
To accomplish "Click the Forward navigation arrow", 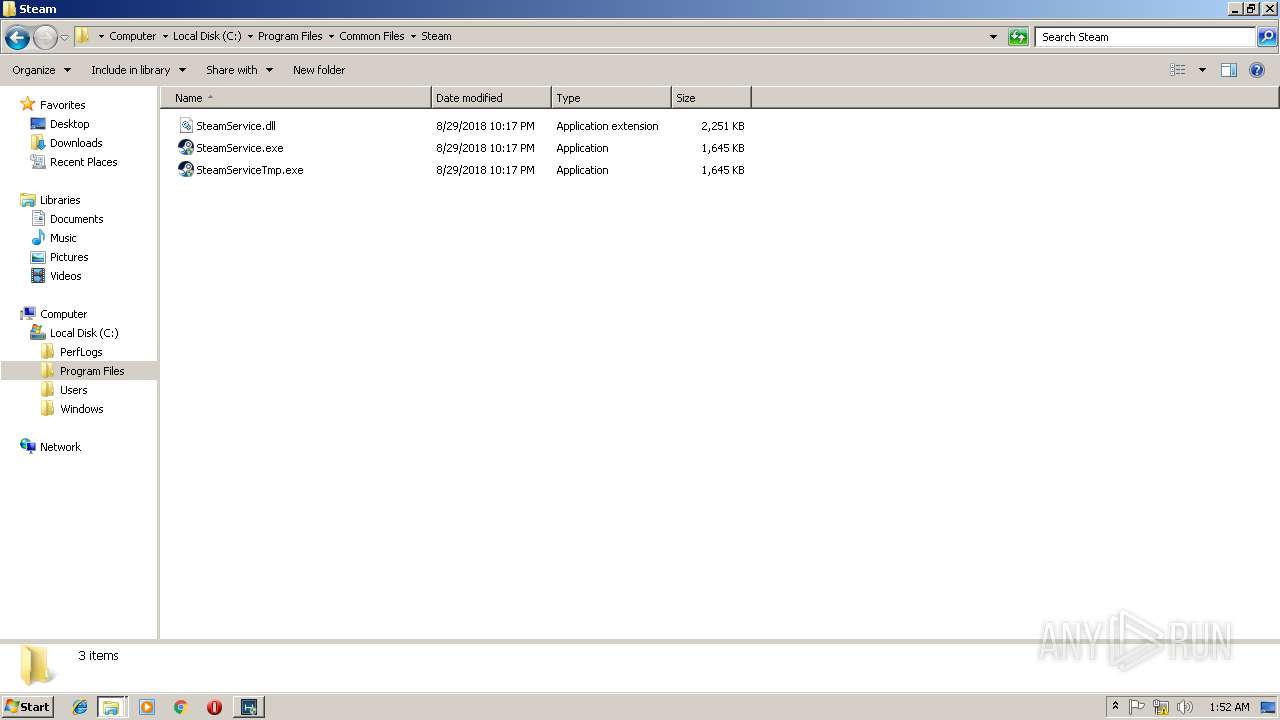I will (x=45, y=38).
